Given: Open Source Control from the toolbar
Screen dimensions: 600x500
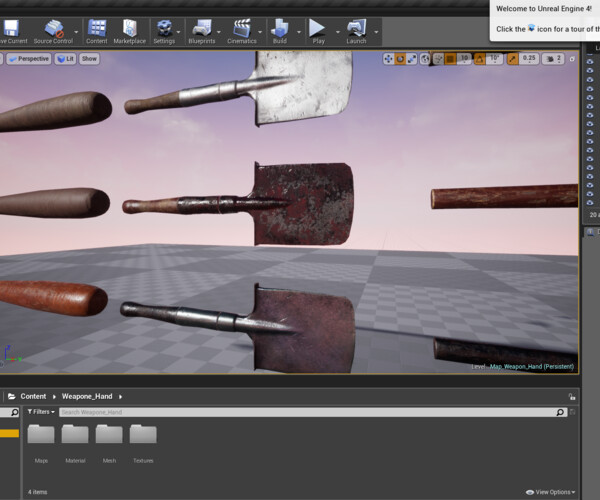Looking at the screenshot, I should pyautogui.click(x=54, y=29).
